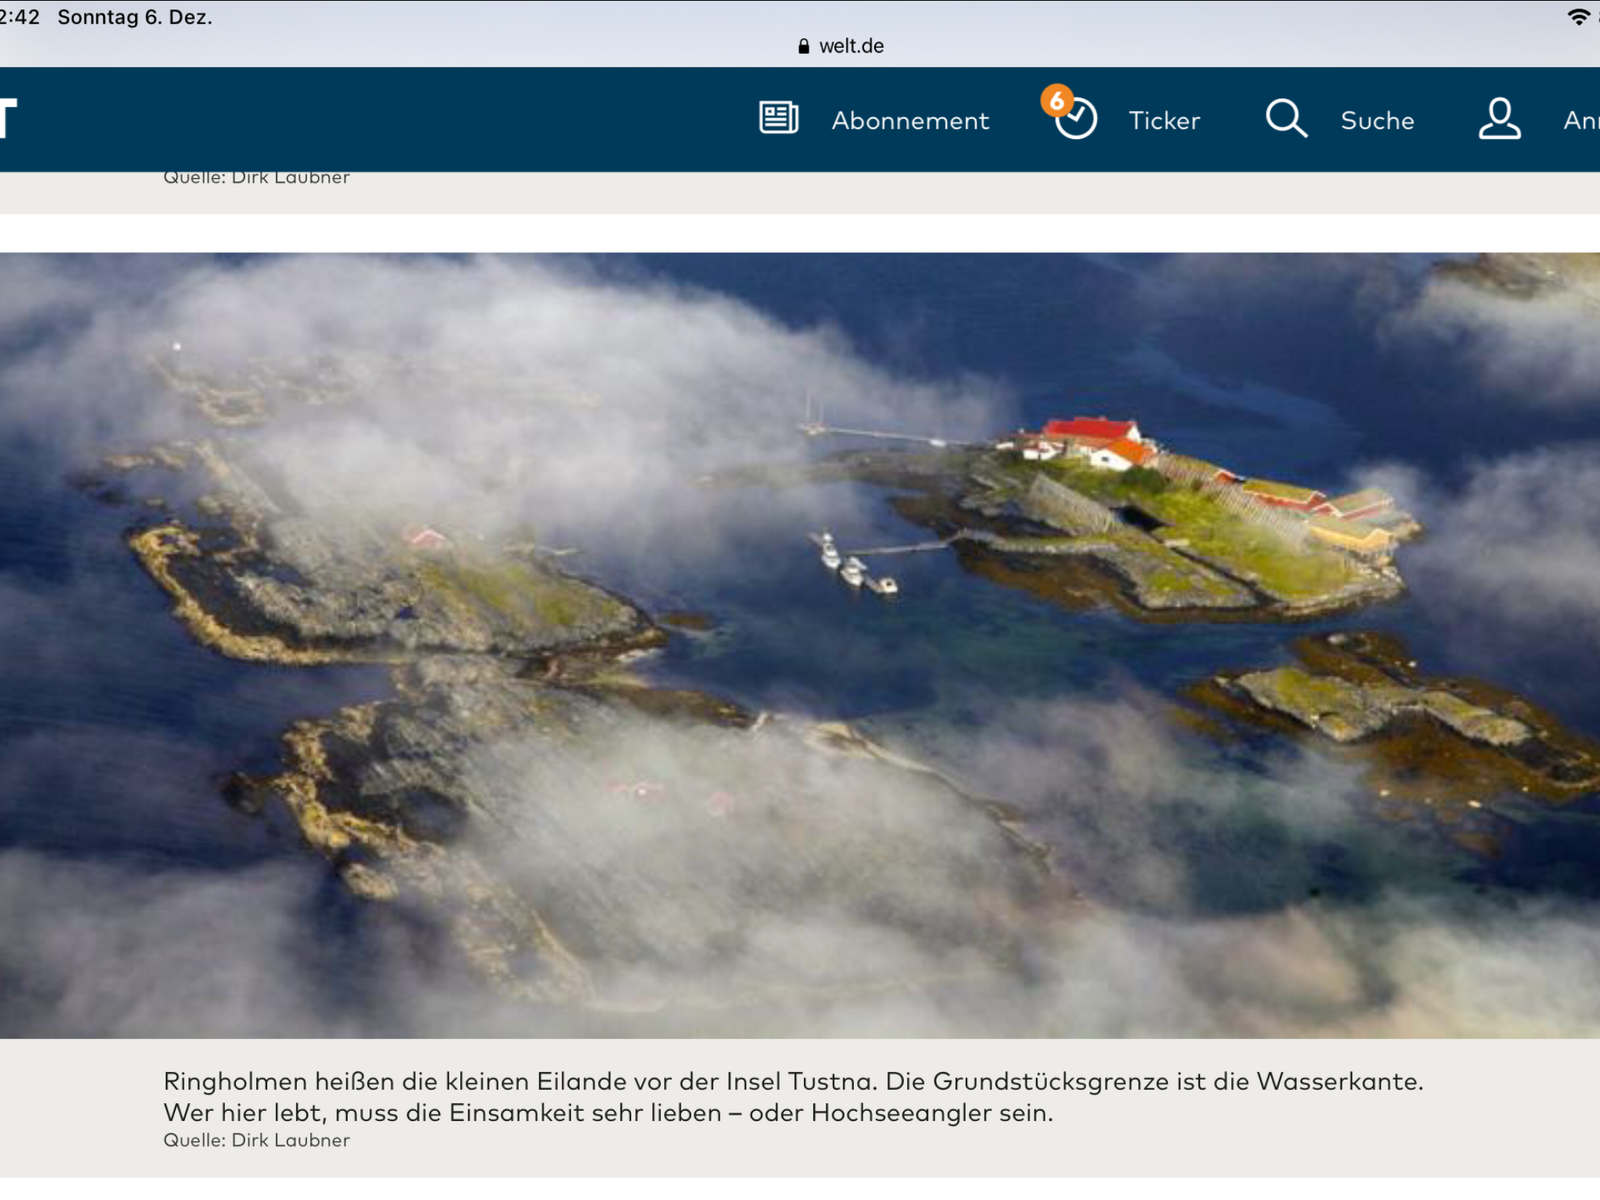Open the Abonnement newspaper icon
The height and width of the screenshot is (1200, 1600).
point(779,118)
